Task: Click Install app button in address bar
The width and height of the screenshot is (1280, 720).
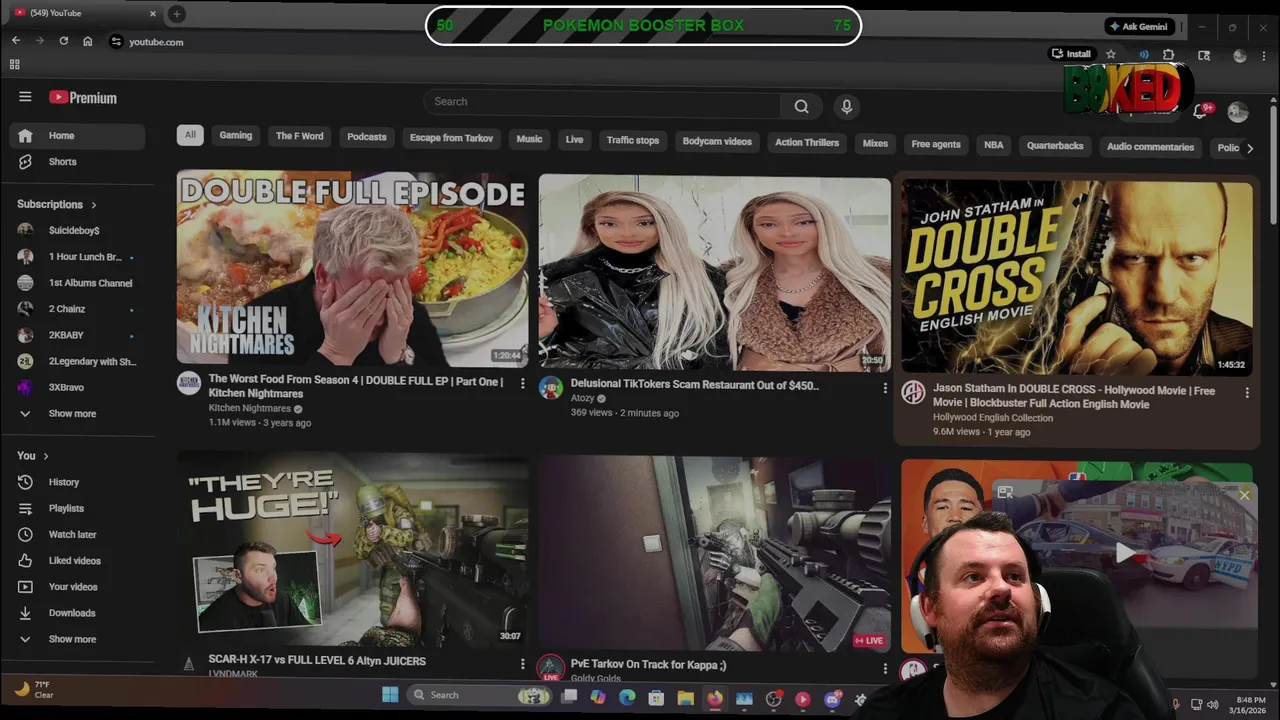Action: [x=1071, y=54]
